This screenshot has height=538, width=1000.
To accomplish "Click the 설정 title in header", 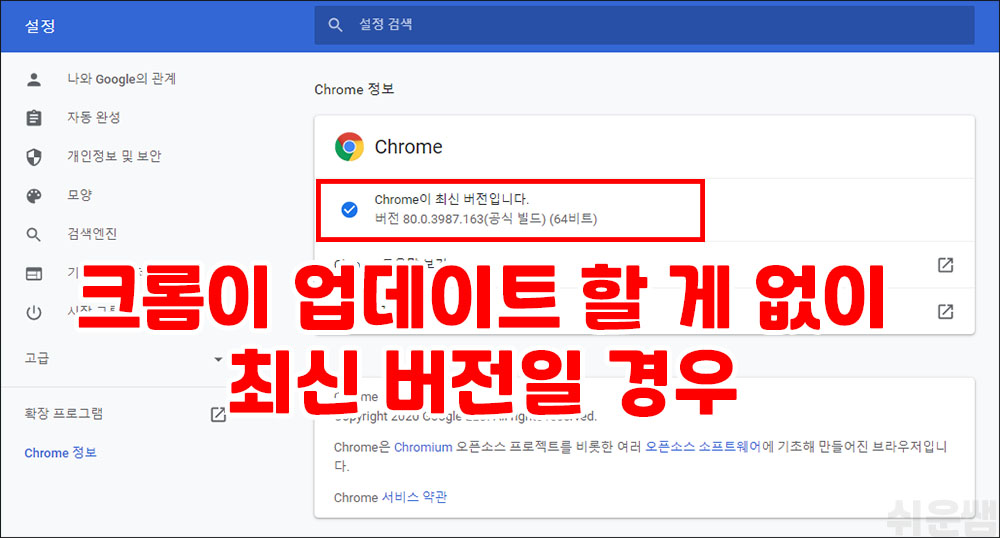I will coord(40,25).
